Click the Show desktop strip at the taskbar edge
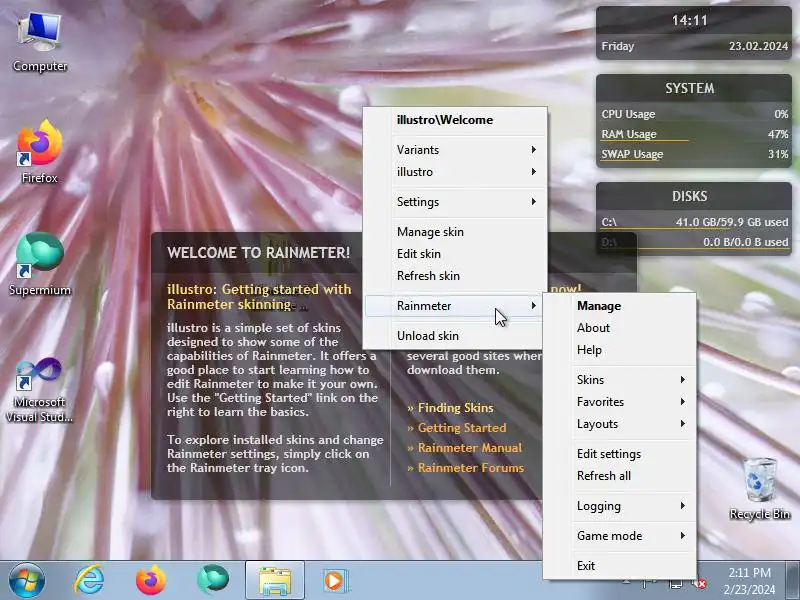Image resolution: width=800 pixels, height=600 pixels. (793, 581)
